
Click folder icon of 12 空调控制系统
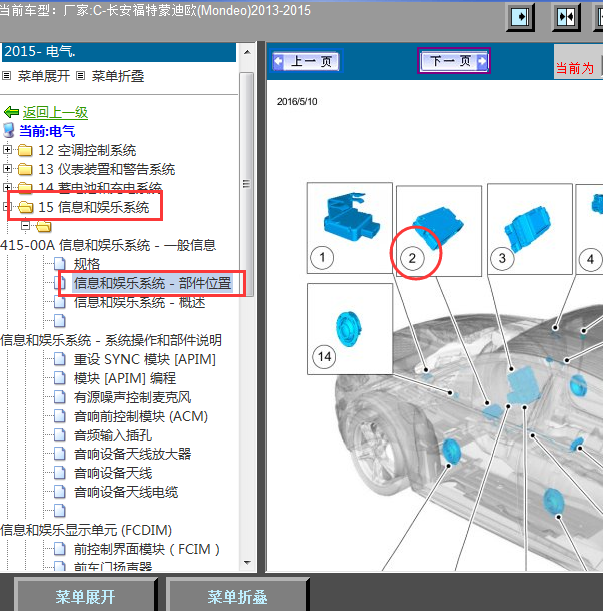[x=25, y=150]
